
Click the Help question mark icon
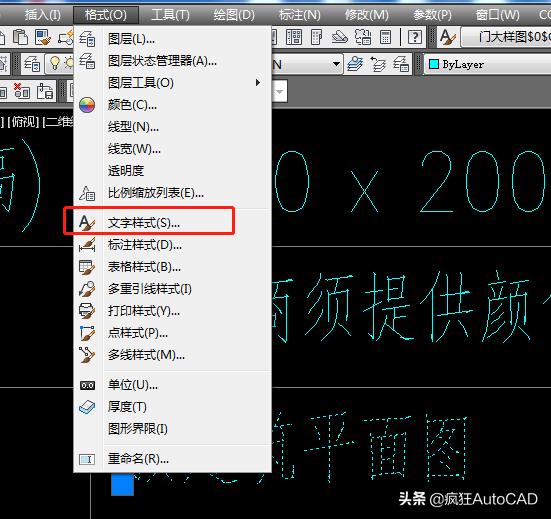pyautogui.click(x=415, y=37)
